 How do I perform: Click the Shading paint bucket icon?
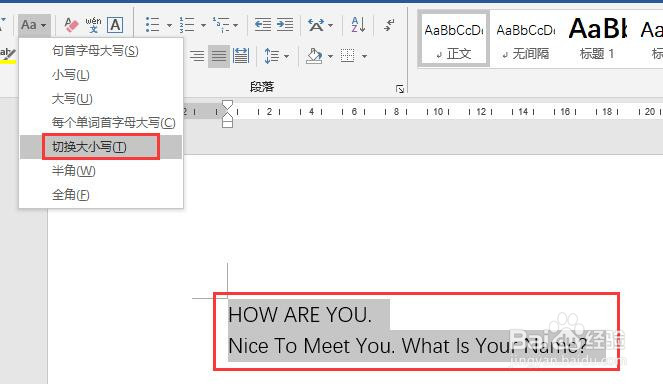click(x=314, y=55)
